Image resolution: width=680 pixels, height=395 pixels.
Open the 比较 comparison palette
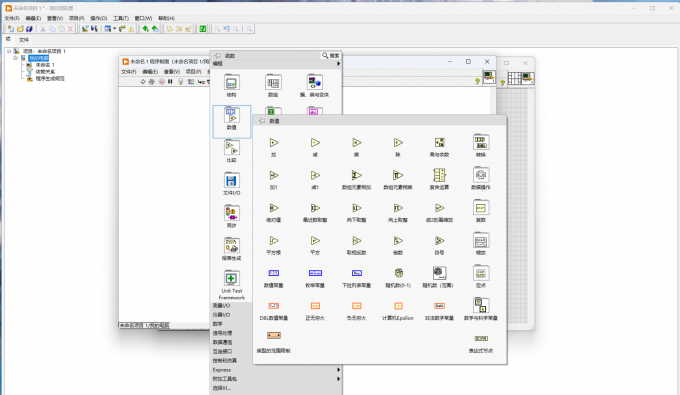pyautogui.click(x=232, y=148)
